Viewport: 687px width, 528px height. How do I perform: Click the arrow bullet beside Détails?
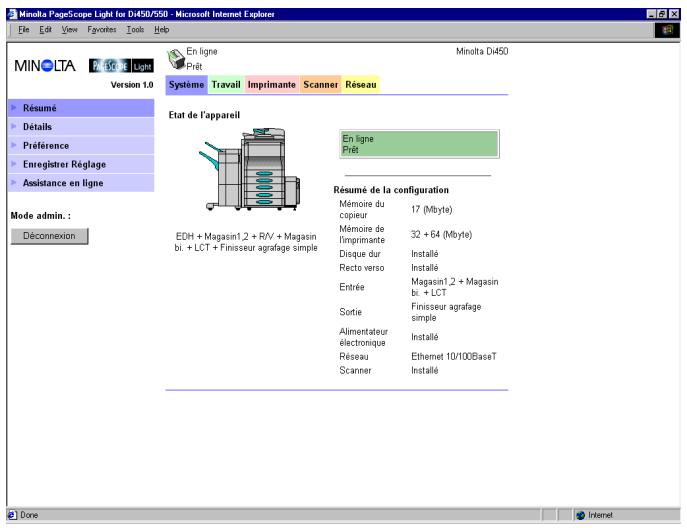tap(14, 126)
